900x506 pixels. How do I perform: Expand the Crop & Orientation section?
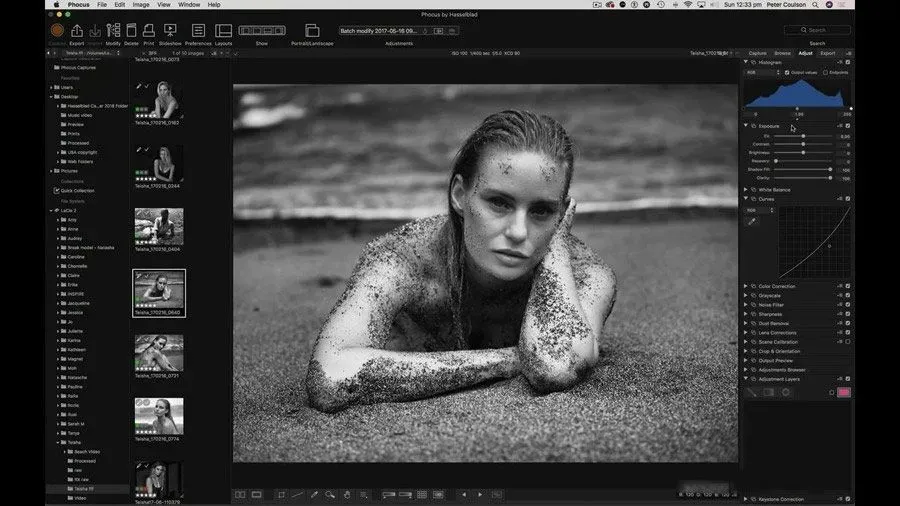point(746,351)
